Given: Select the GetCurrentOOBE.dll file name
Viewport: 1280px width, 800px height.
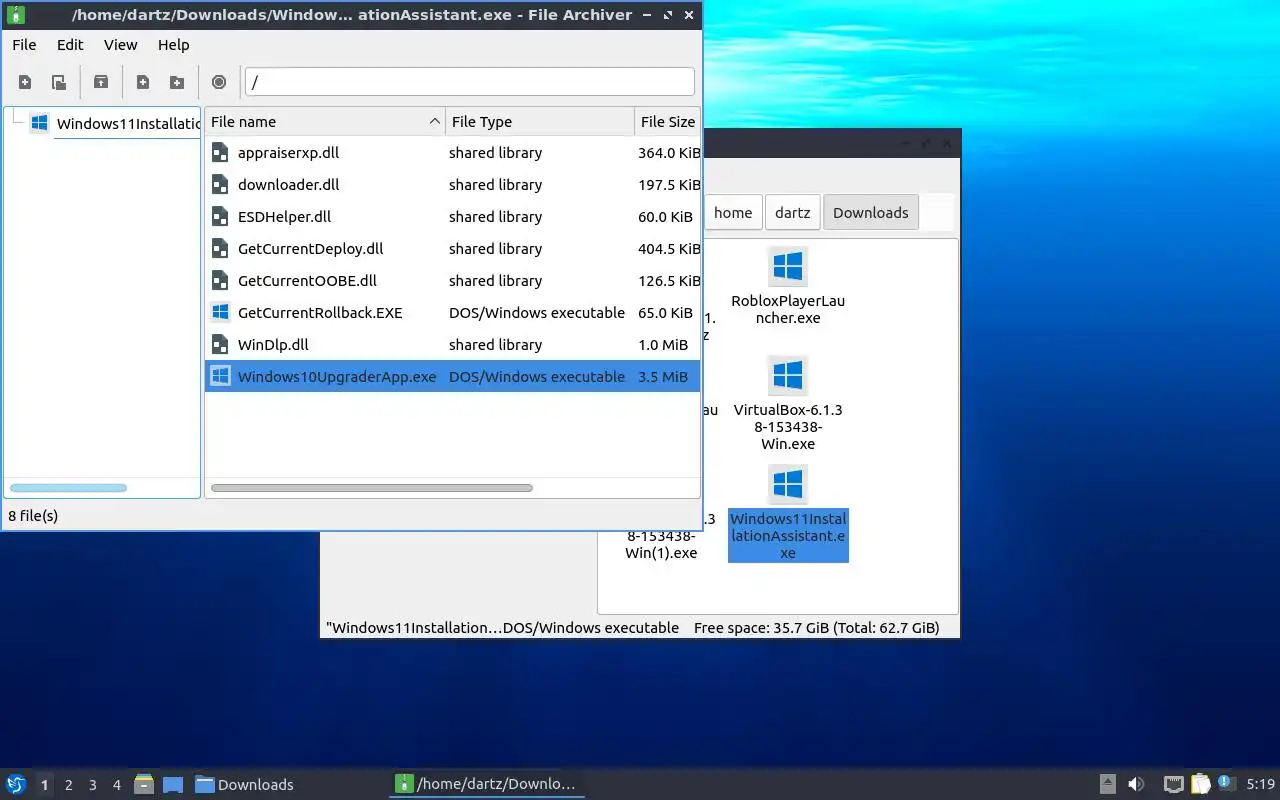Looking at the screenshot, I should 307,281.
